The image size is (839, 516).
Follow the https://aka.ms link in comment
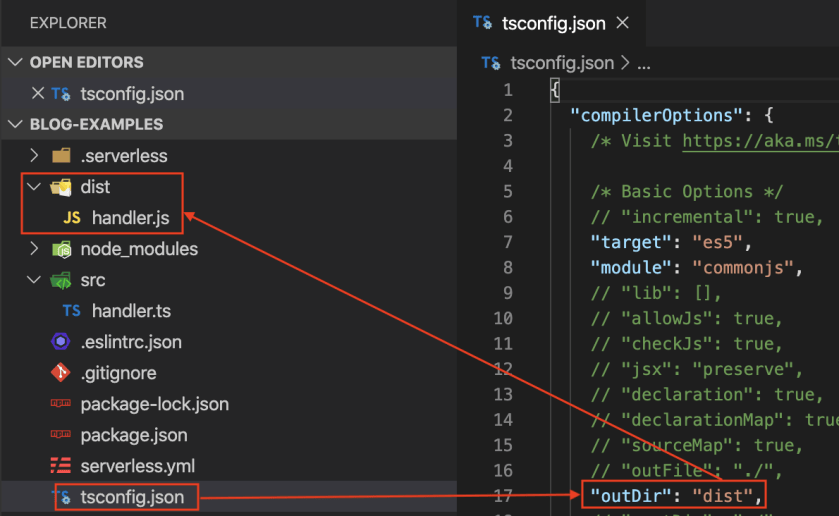coord(760,141)
